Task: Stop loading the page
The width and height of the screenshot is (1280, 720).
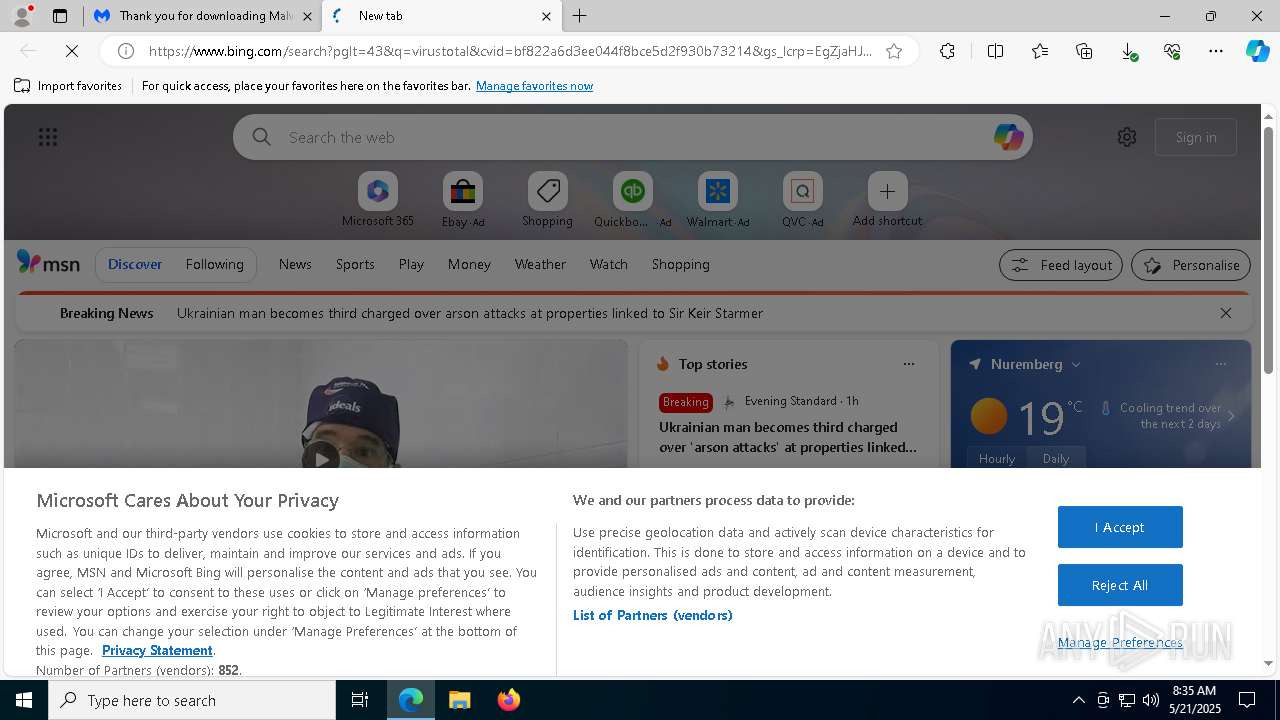Action: point(72,51)
